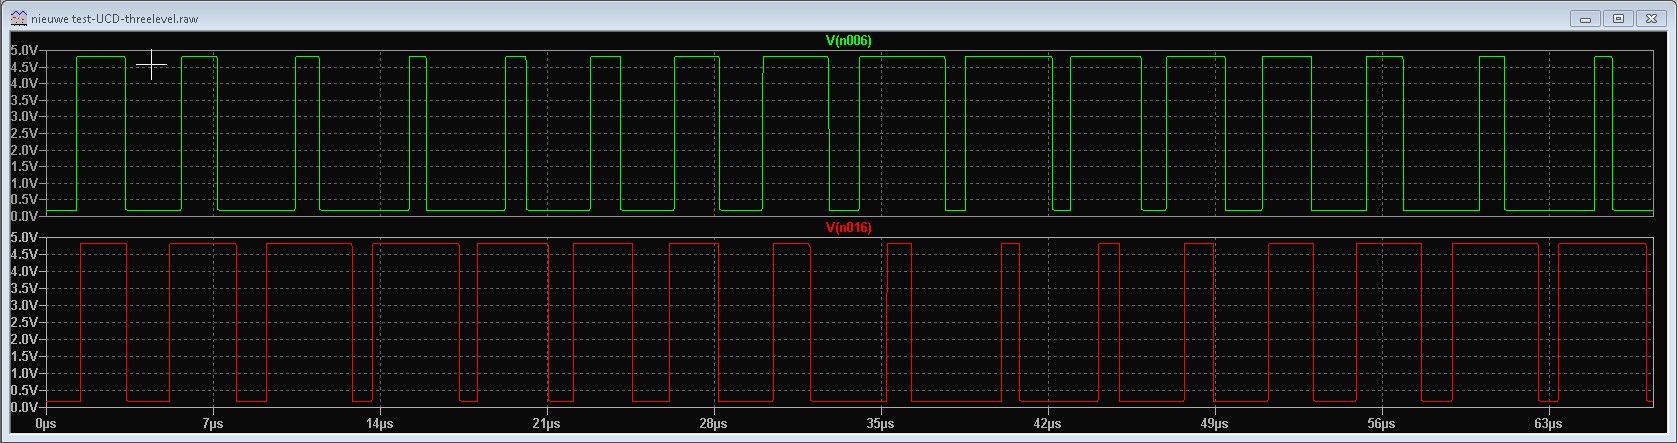Viewport: 1678px width, 443px height.
Task: Click the 14µs time axis label
Action: tap(379, 424)
